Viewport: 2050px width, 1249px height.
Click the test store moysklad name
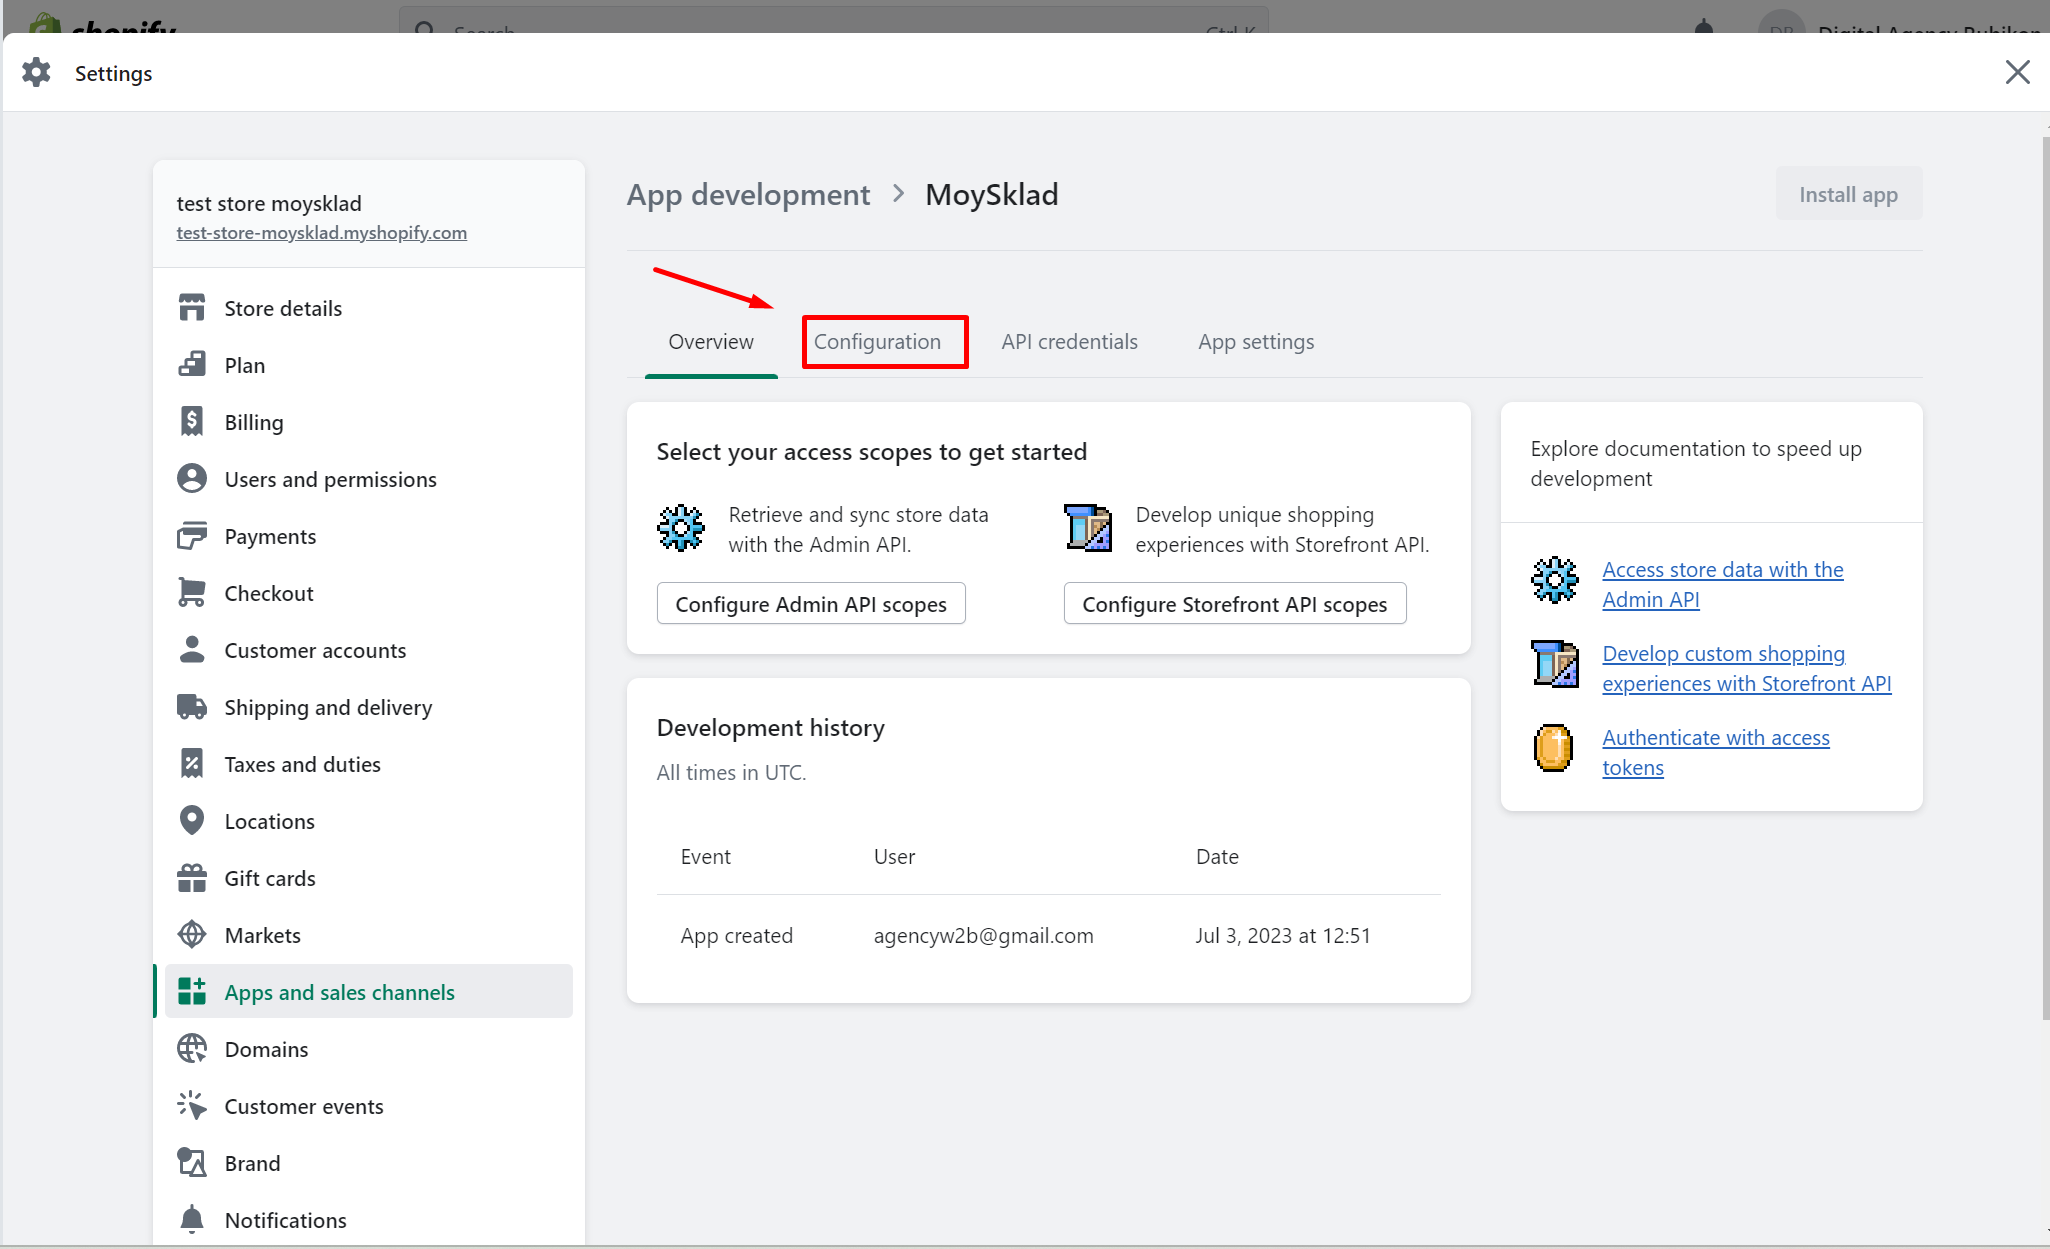[x=269, y=204]
